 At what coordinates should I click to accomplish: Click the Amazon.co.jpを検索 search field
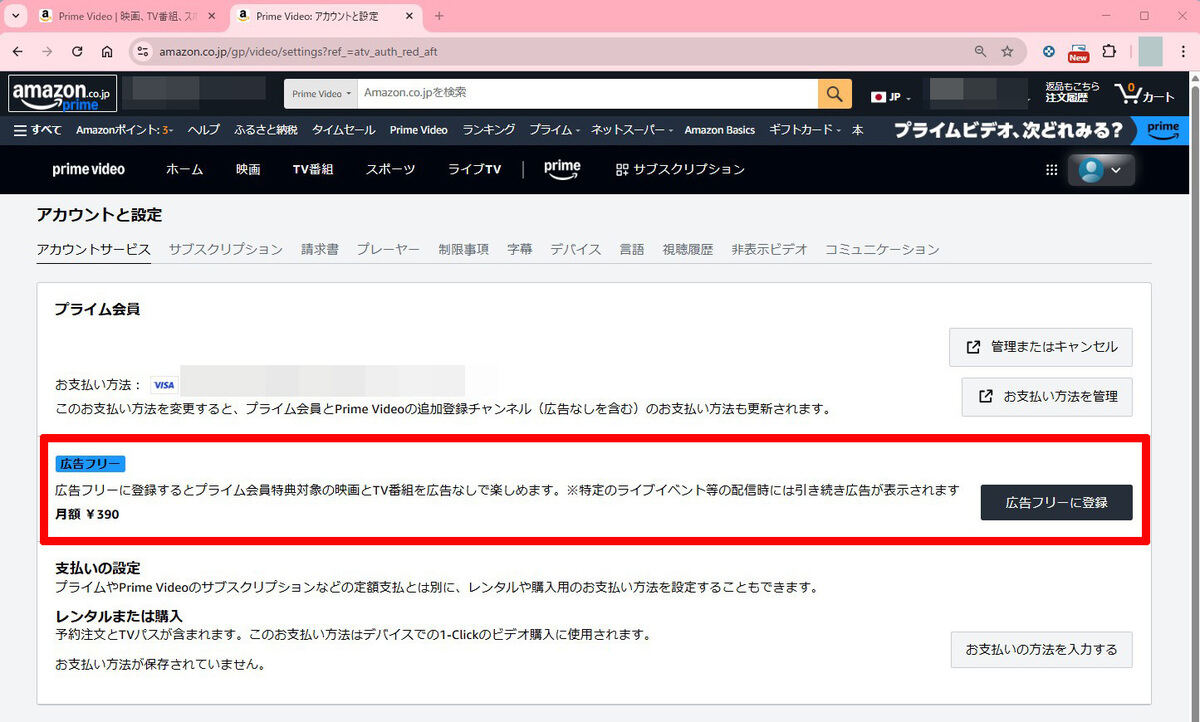(588, 94)
